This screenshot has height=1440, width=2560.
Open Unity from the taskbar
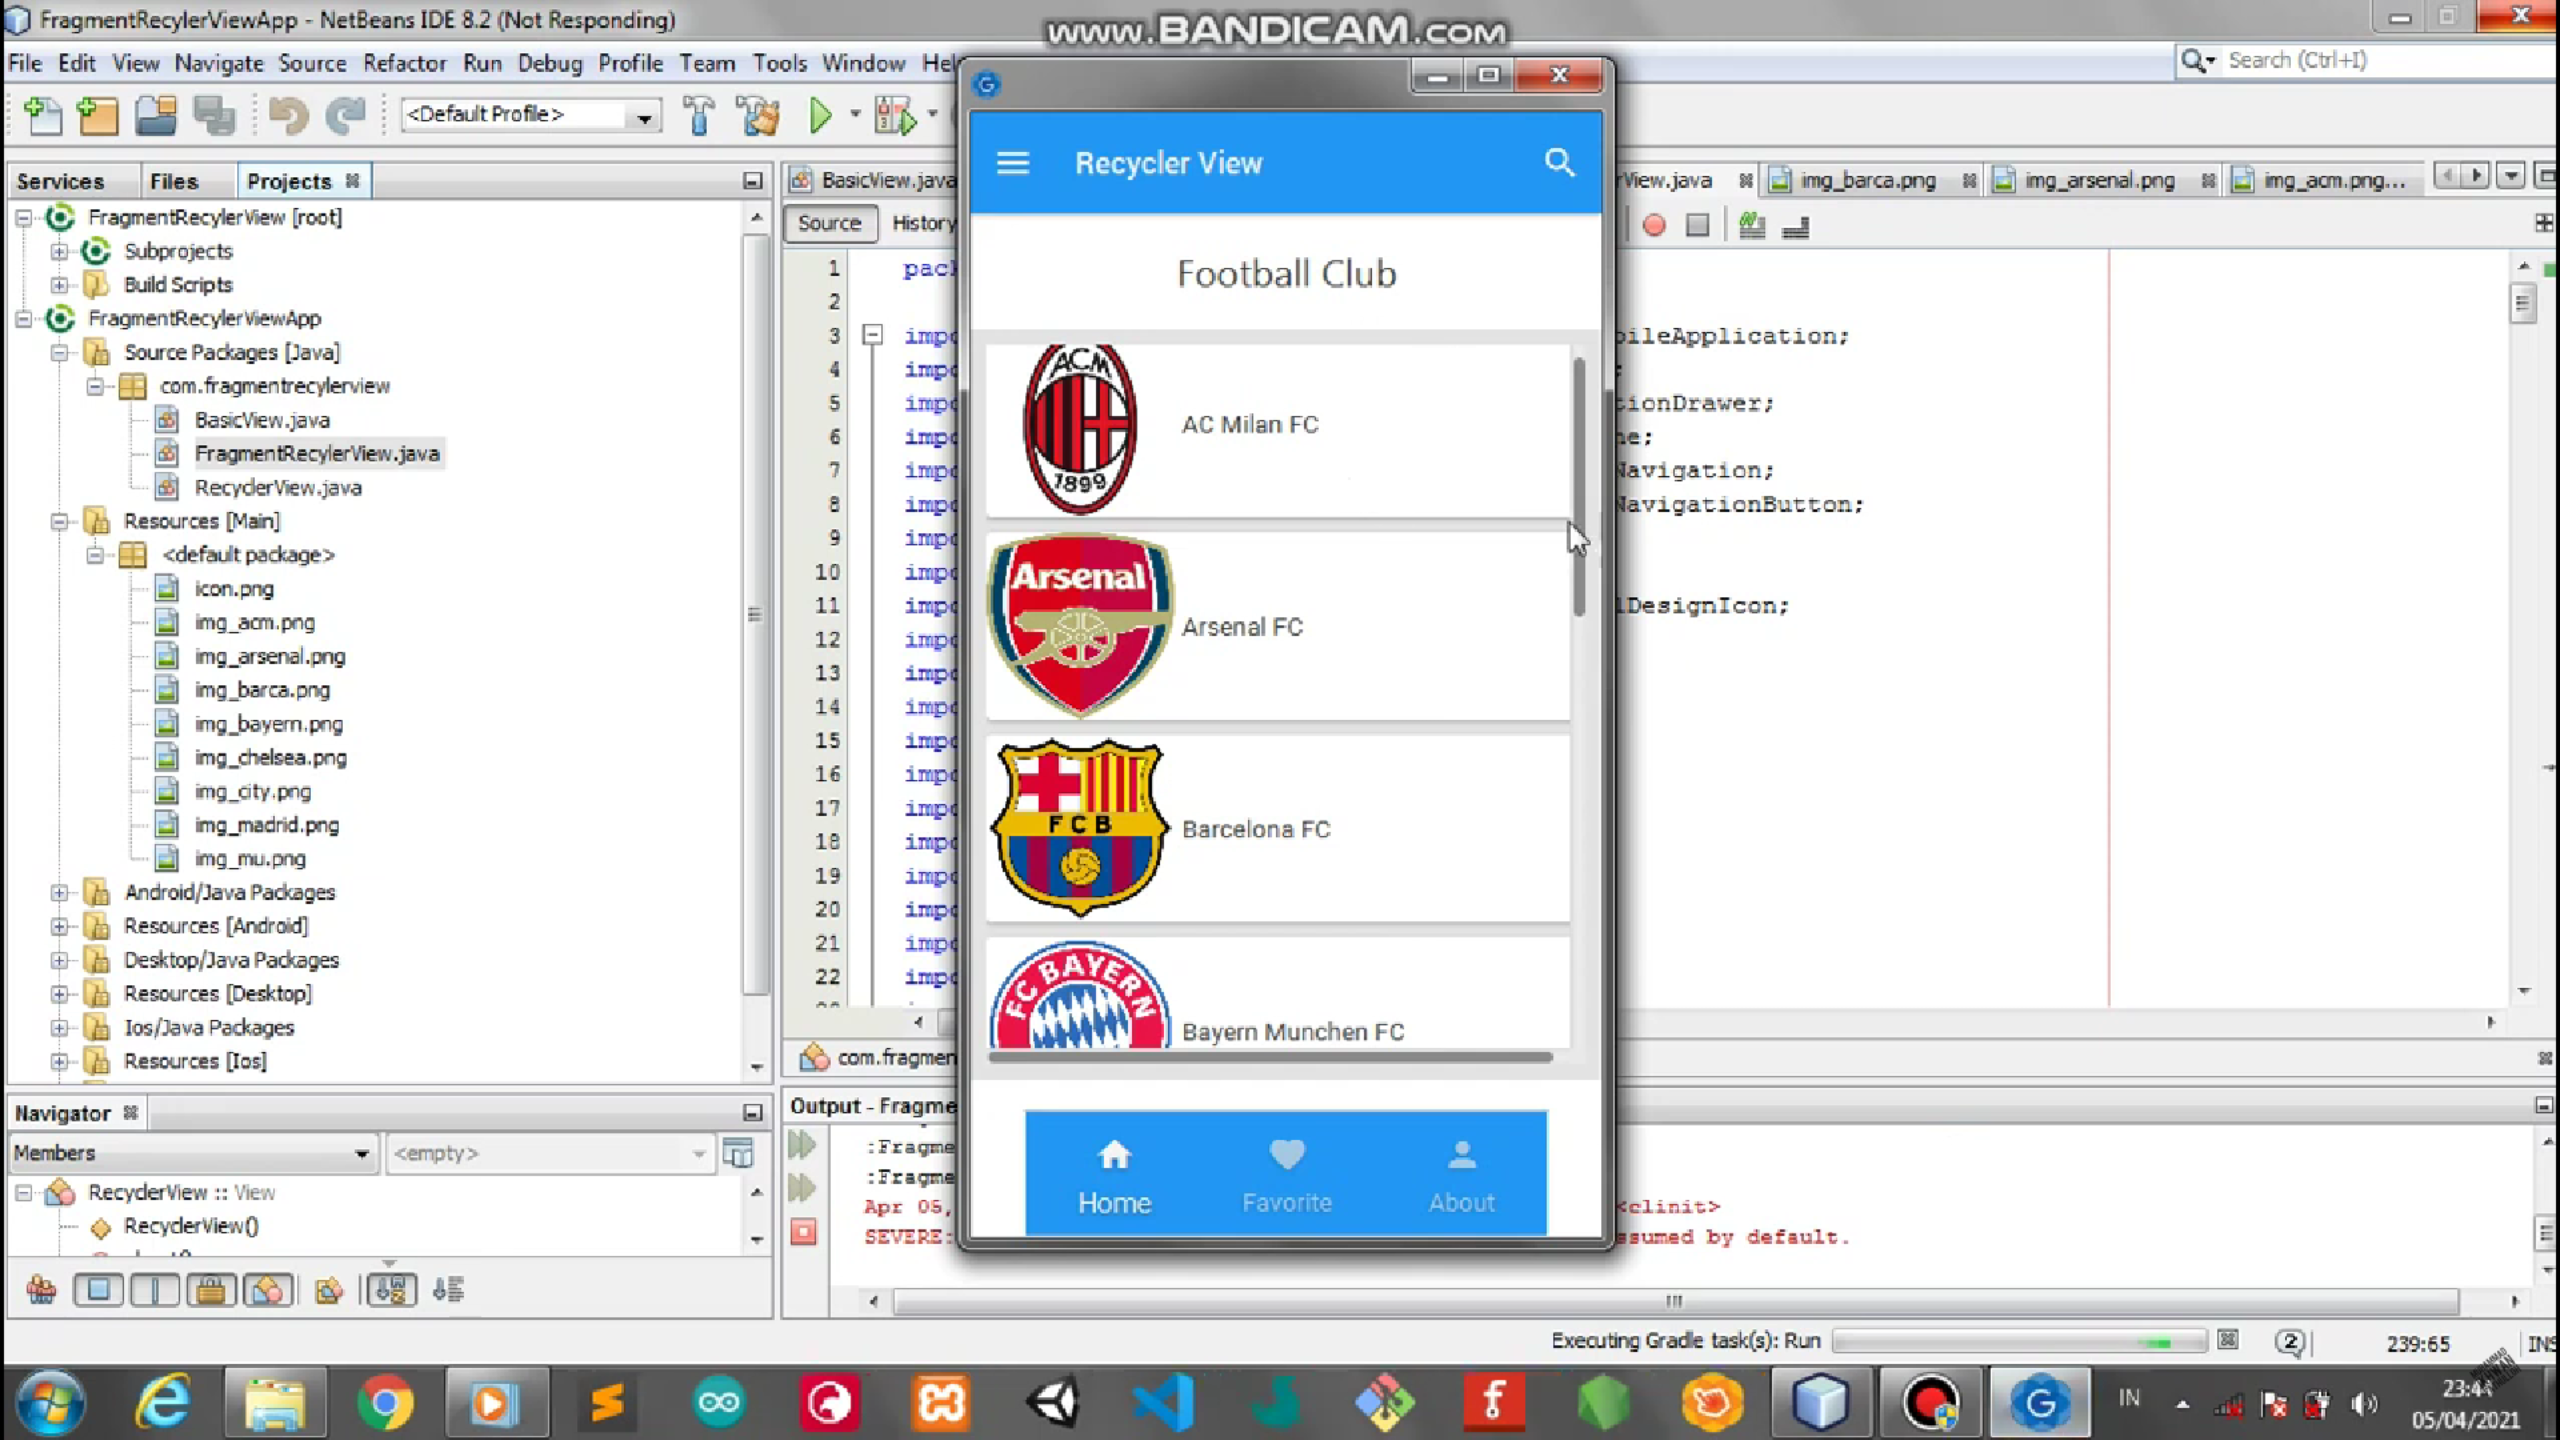pos(1053,1403)
